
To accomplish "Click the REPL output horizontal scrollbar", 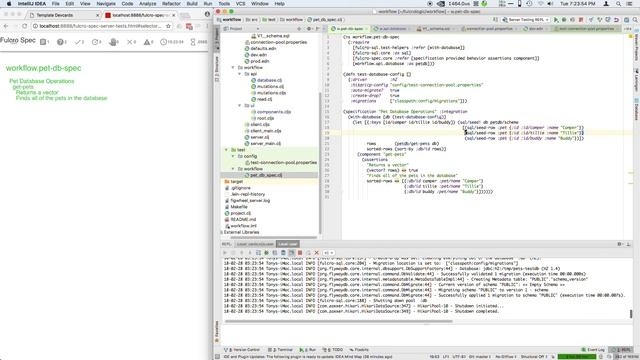I will 338,321.
